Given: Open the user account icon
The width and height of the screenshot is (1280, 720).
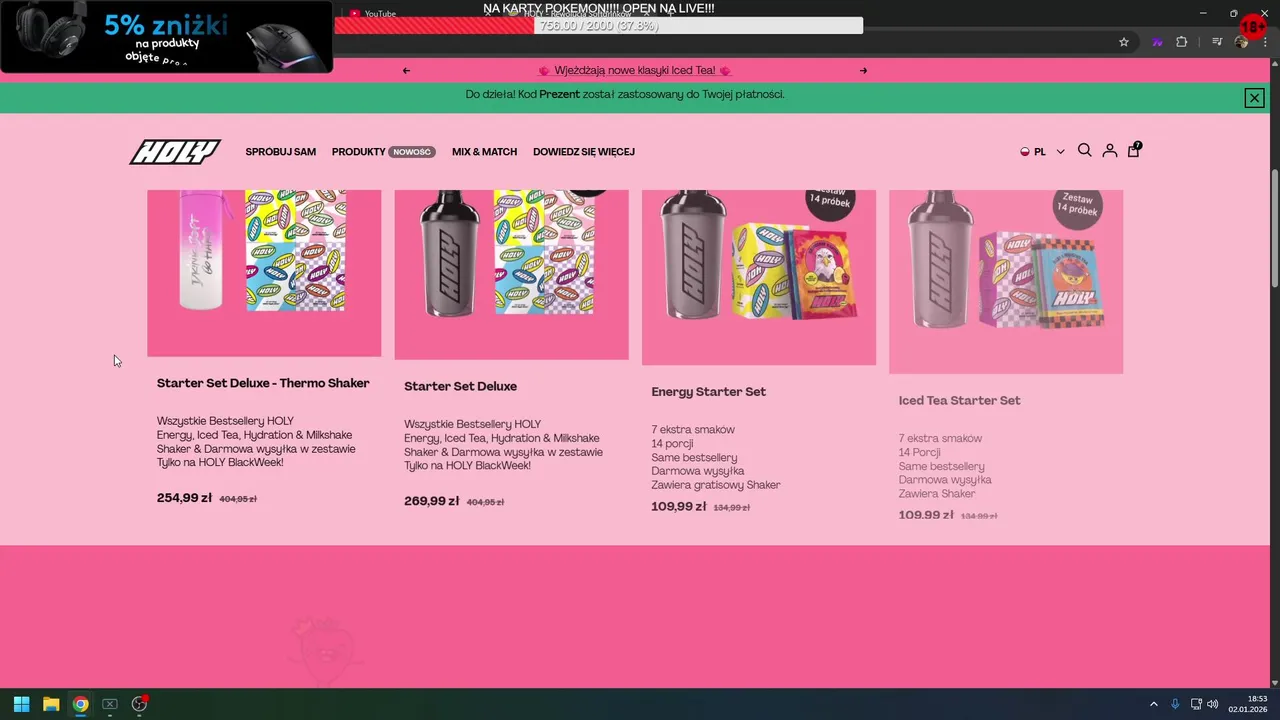Looking at the screenshot, I should pyautogui.click(x=1110, y=151).
